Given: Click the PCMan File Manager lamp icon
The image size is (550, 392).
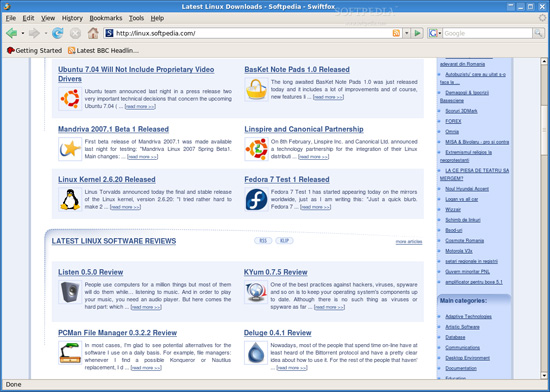Looking at the screenshot, I should pos(70,353).
